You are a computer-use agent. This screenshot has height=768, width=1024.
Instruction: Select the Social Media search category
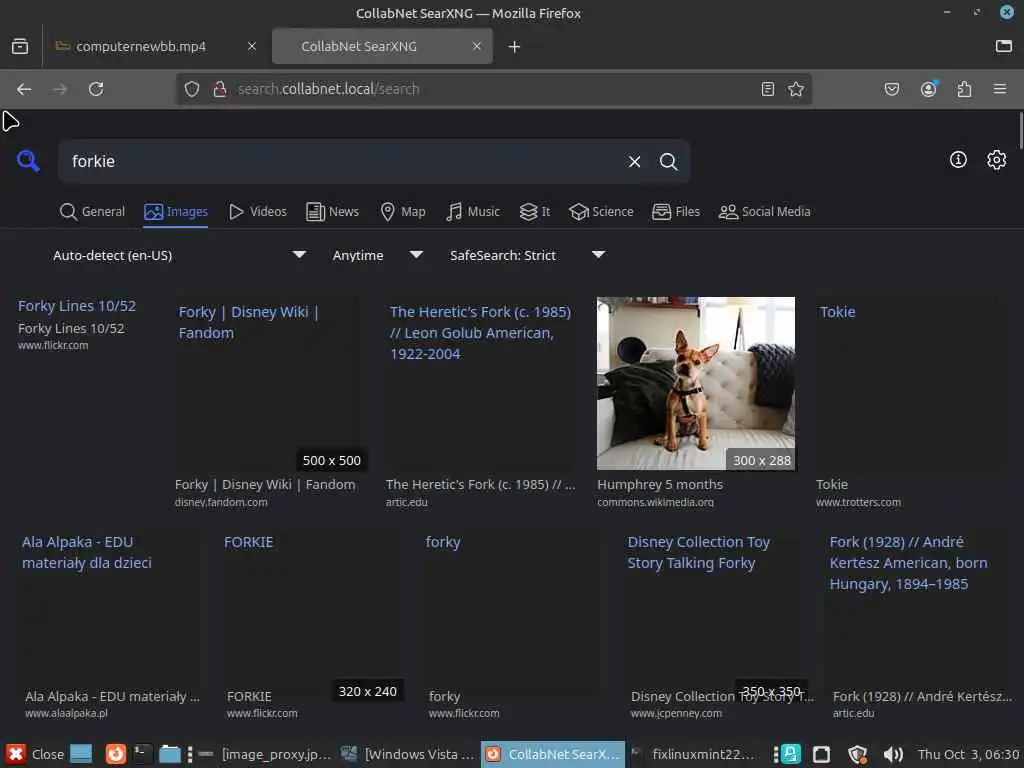click(x=764, y=212)
